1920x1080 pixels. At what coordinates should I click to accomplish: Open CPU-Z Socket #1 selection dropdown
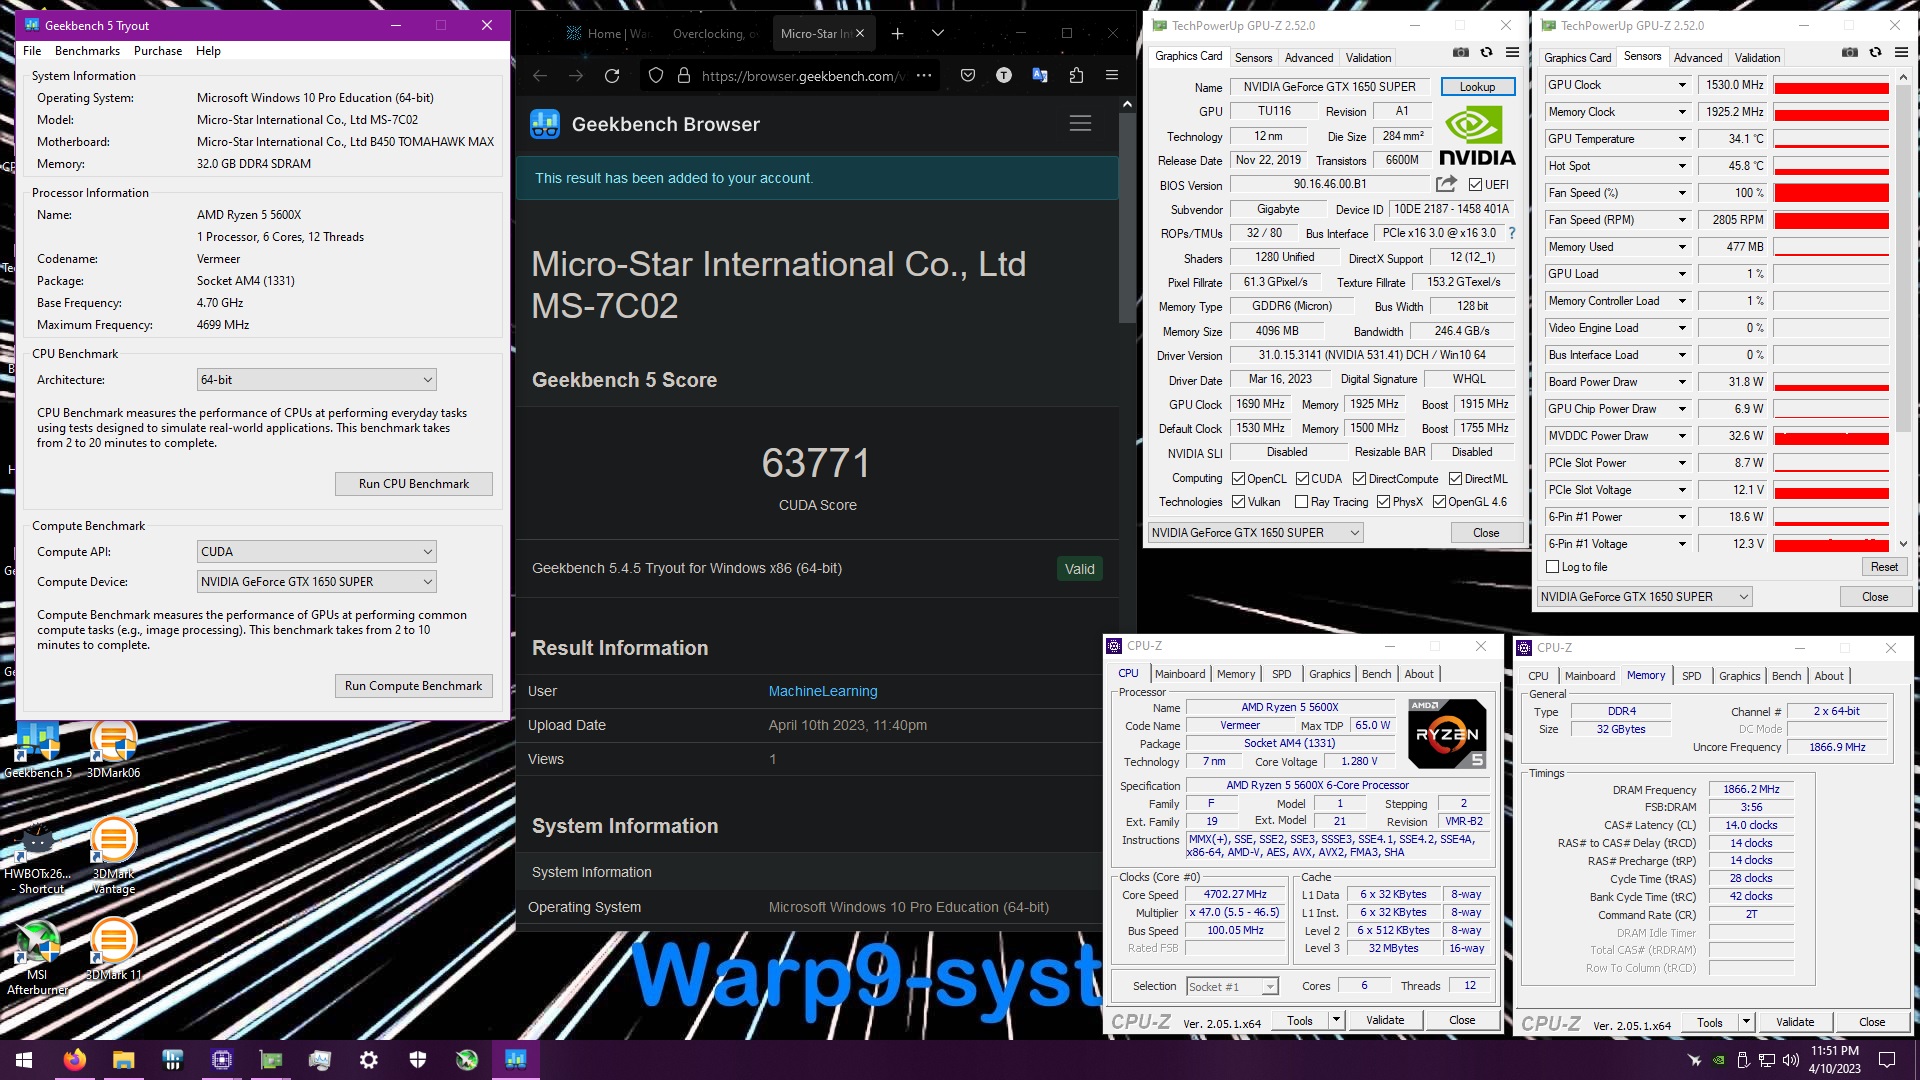[1232, 987]
